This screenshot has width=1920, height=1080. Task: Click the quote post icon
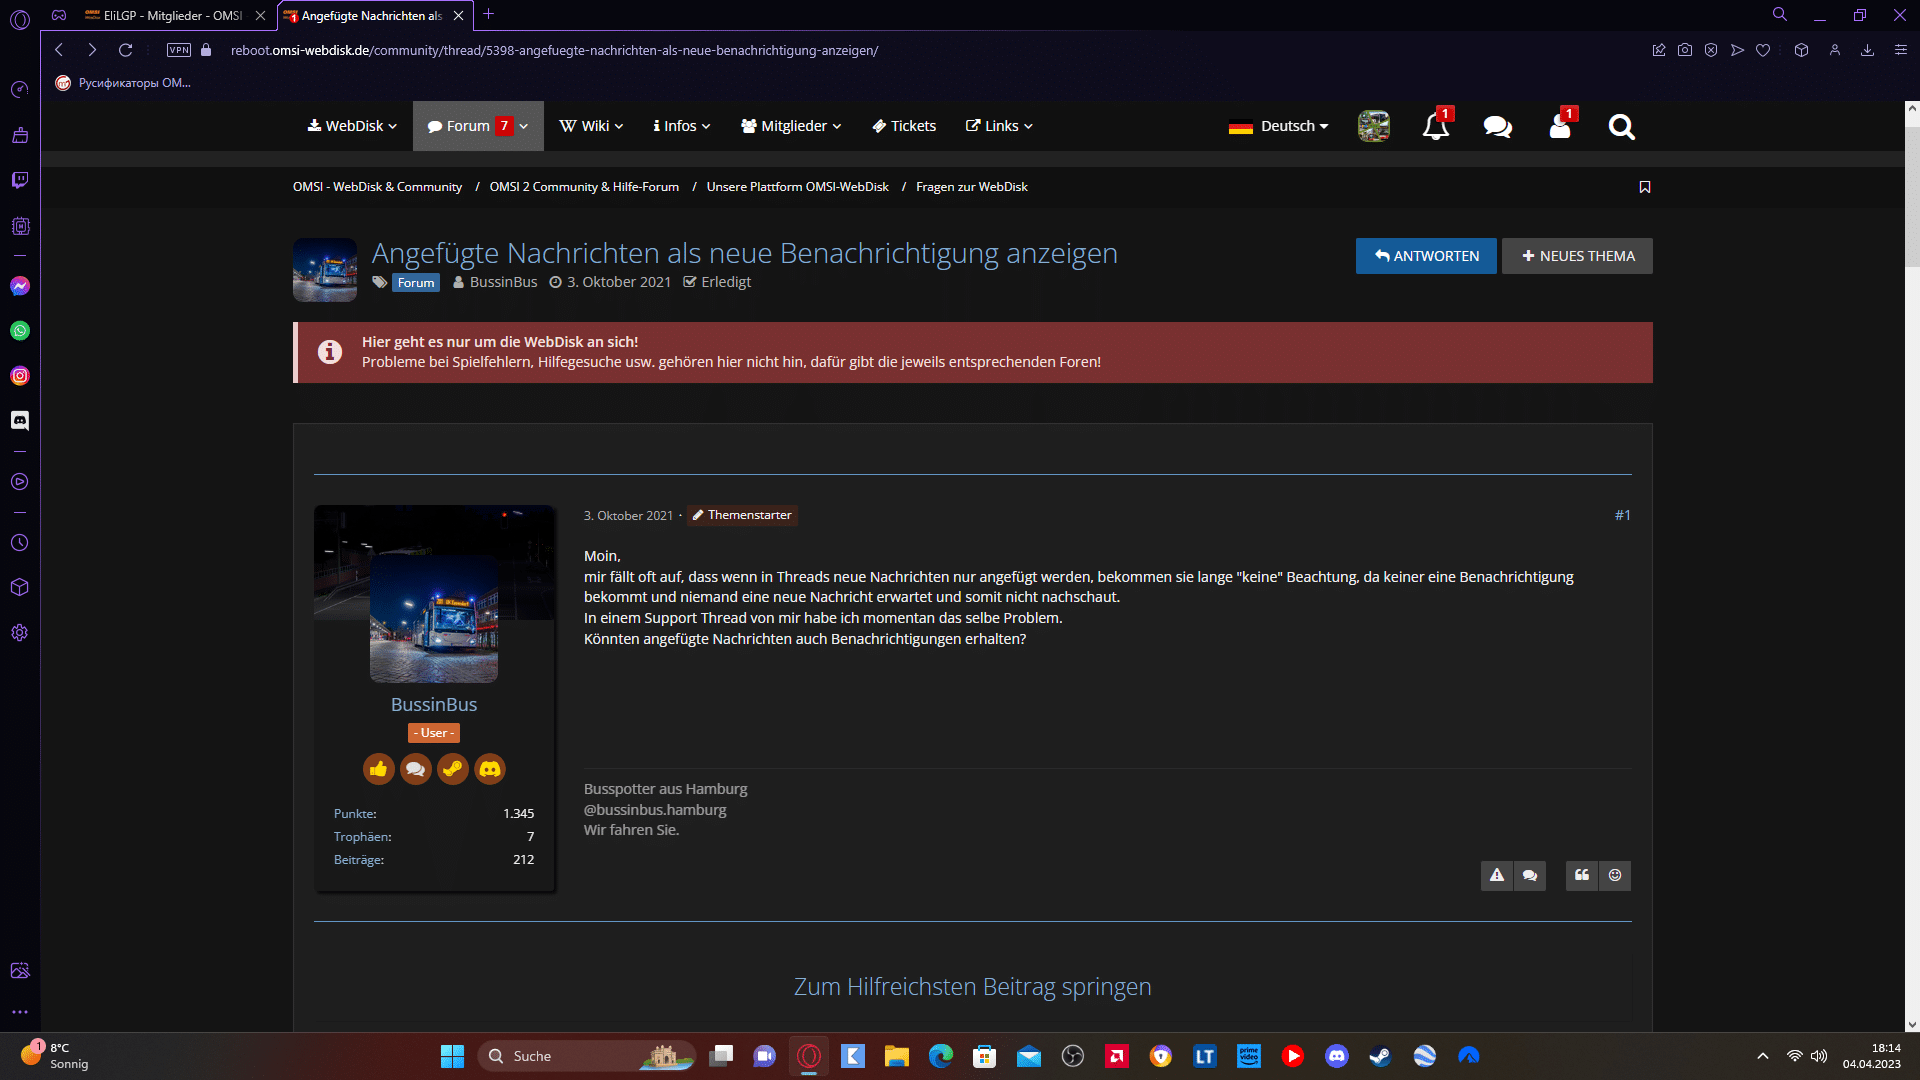click(x=1582, y=876)
